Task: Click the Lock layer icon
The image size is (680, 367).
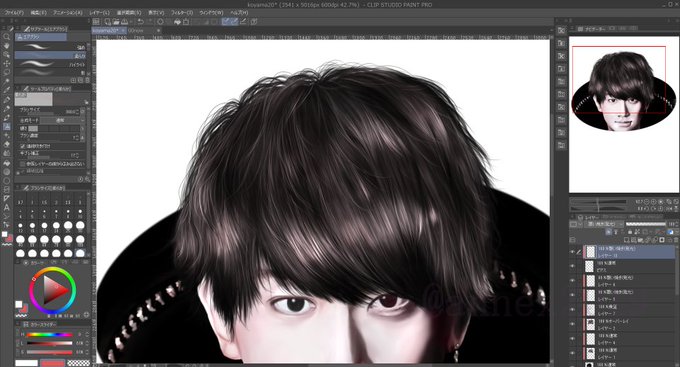Action: (x=630, y=232)
